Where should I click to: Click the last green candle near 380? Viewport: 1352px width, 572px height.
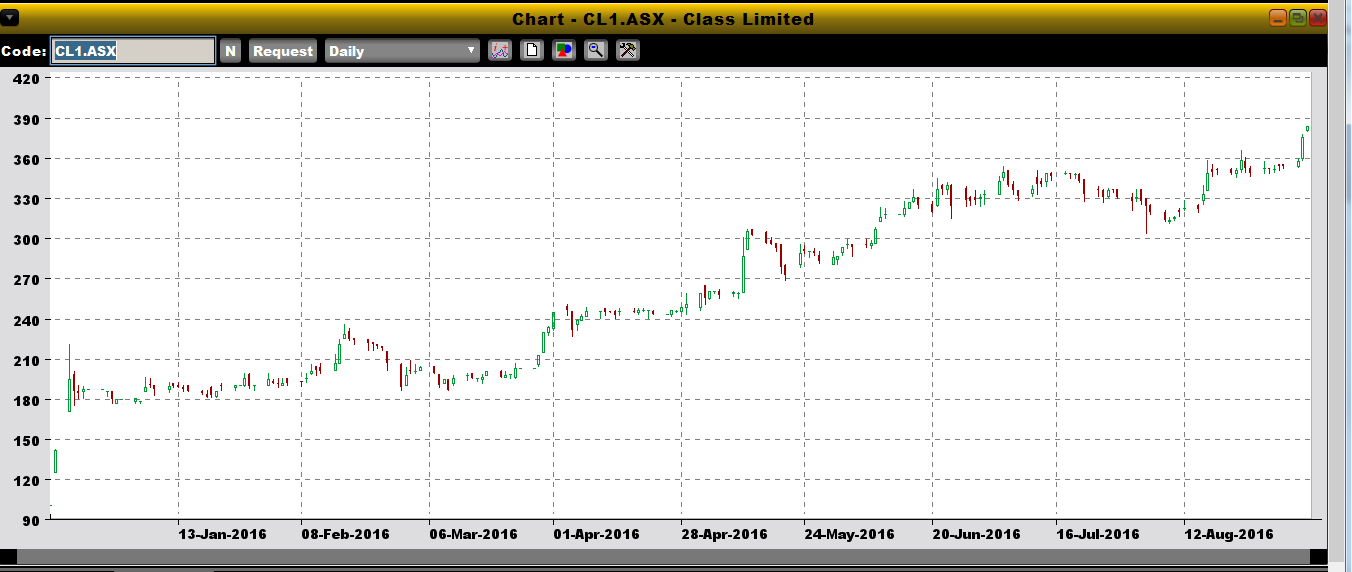click(x=1308, y=128)
